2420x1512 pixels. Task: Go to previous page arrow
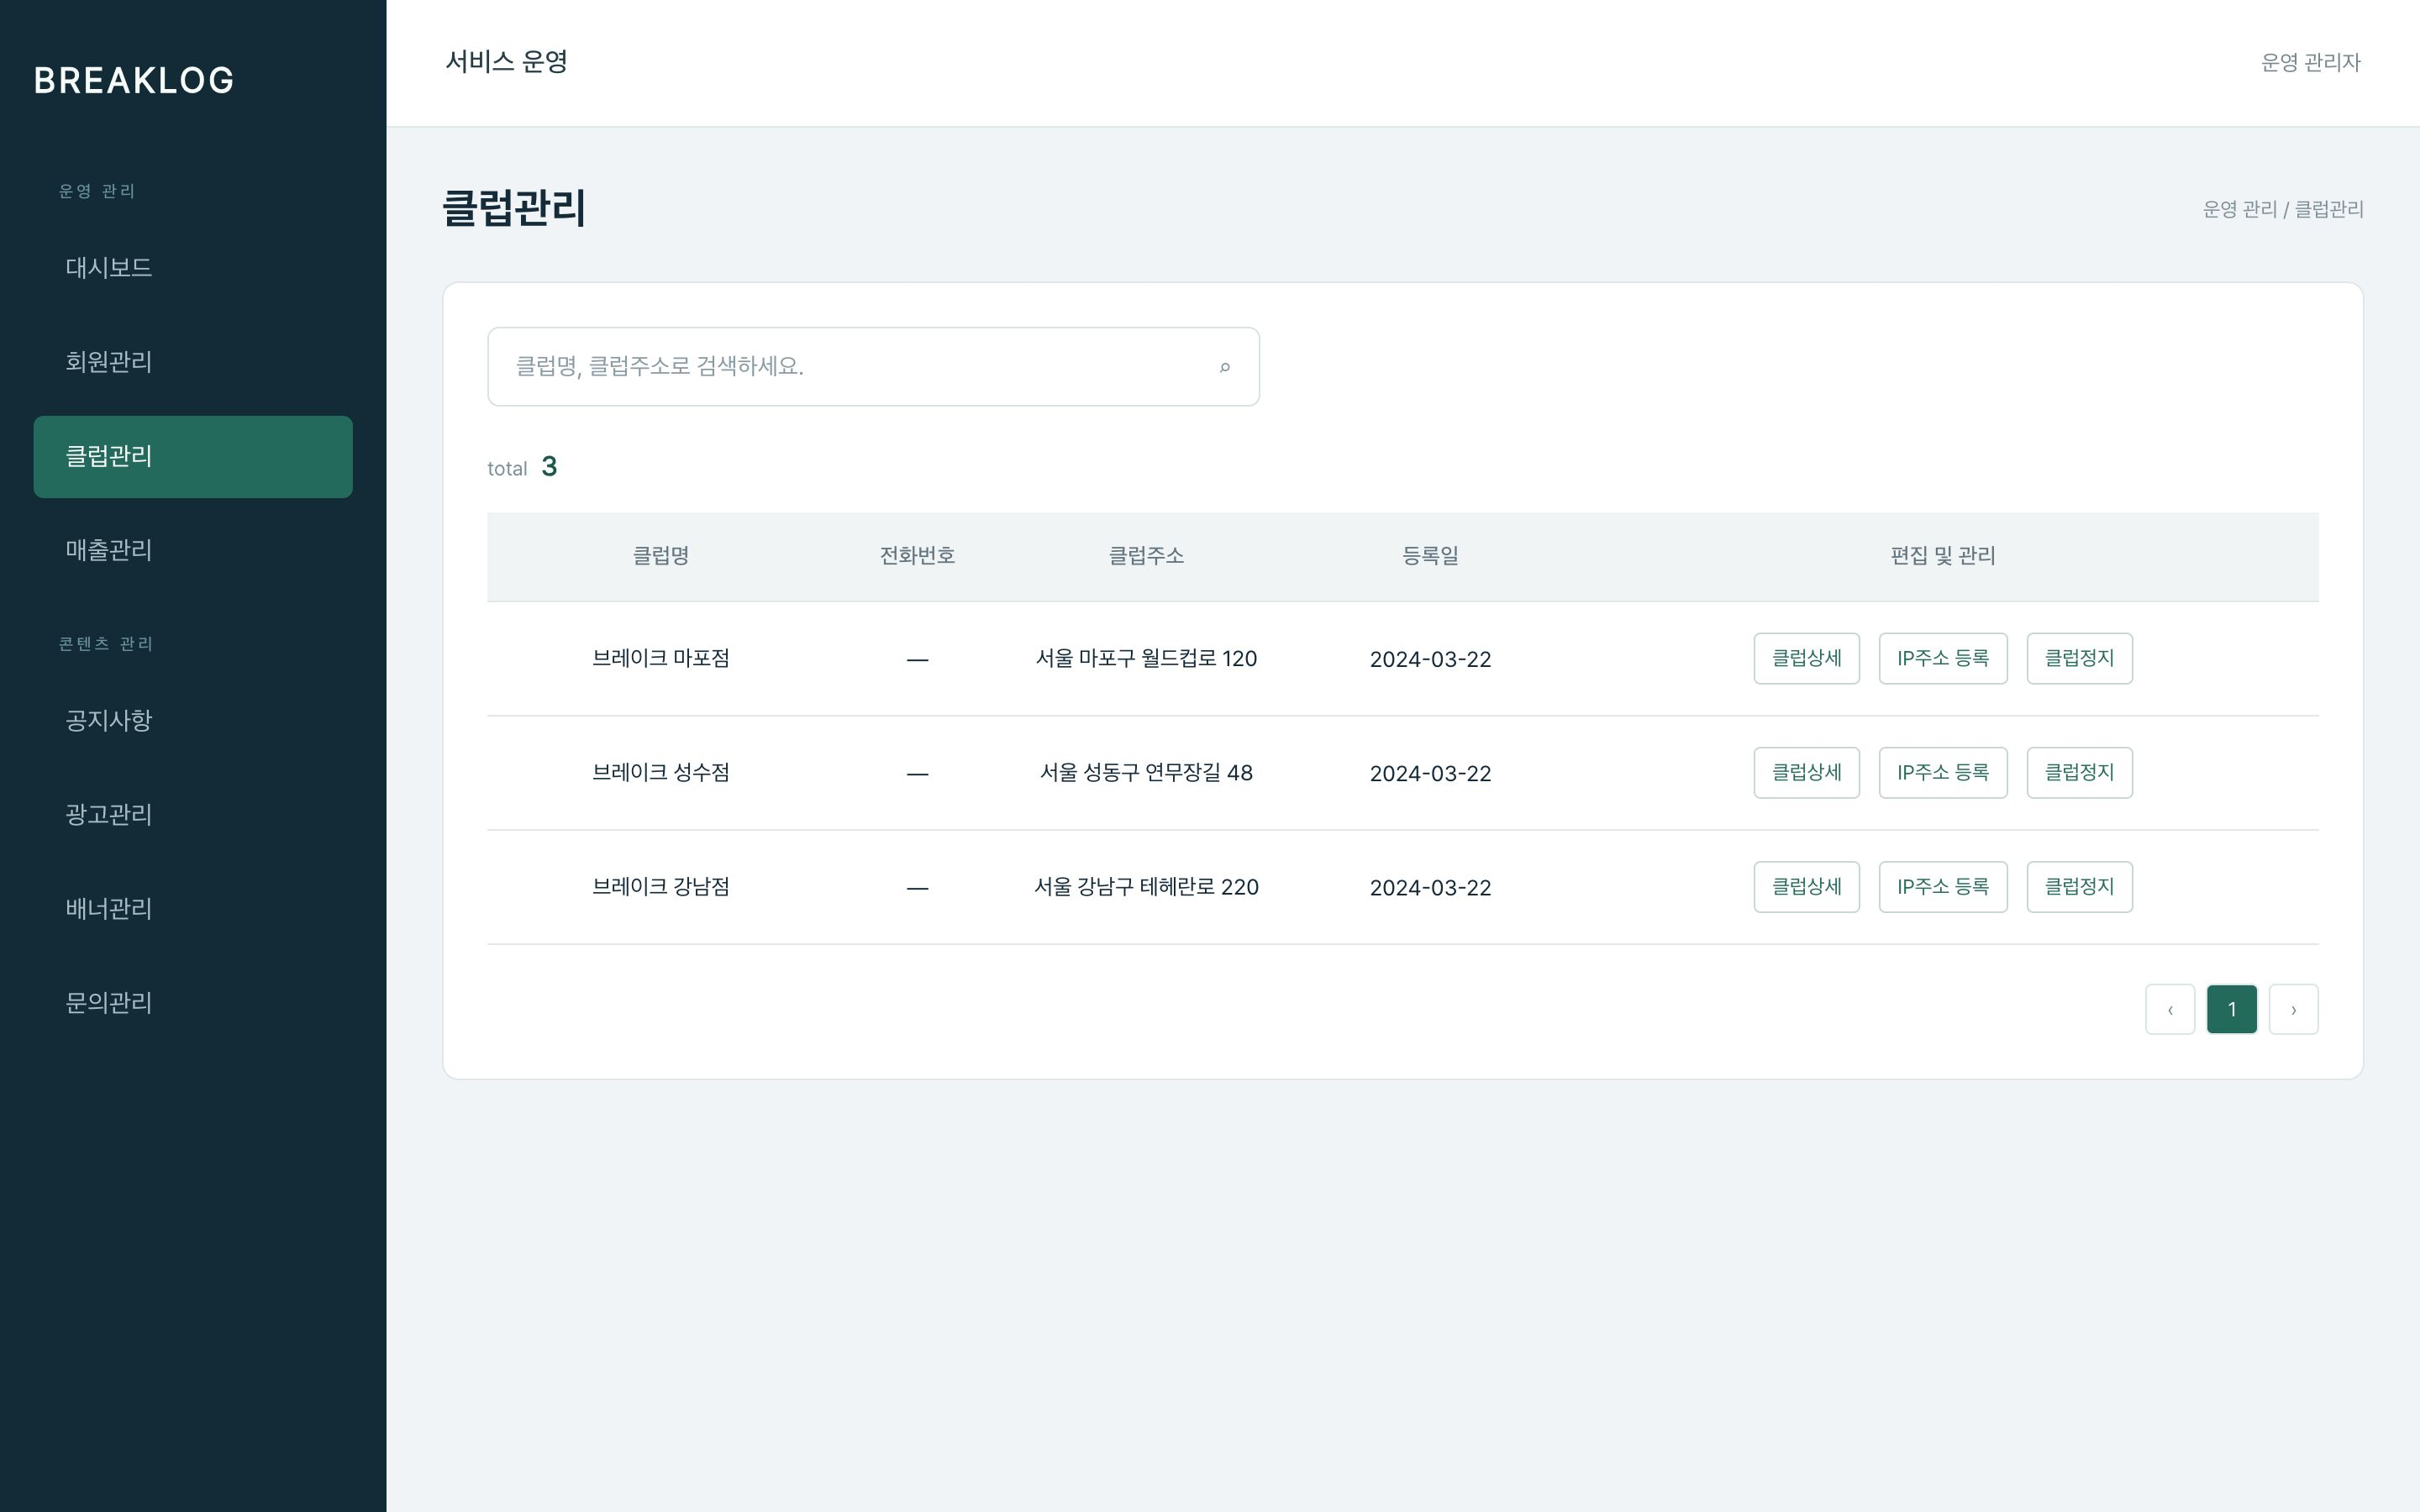[2169, 1009]
